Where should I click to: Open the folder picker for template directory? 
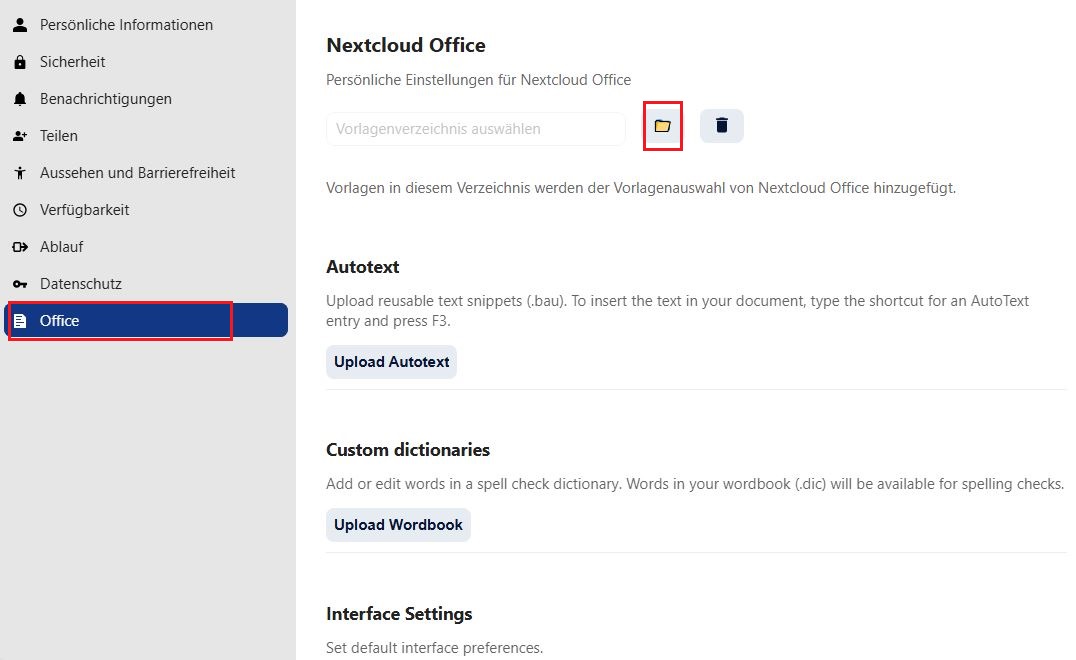point(662,126)
